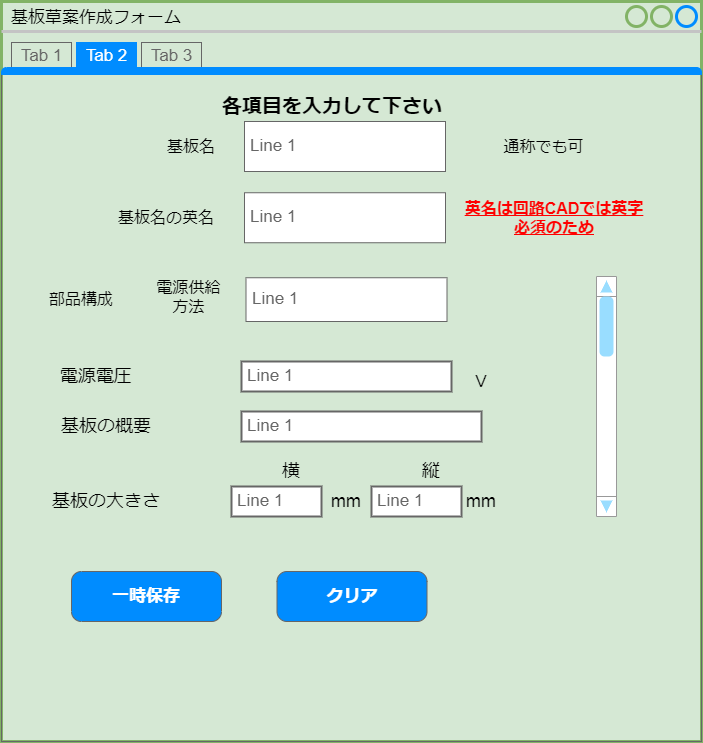Viewport: 703px width, 743px height.
Task: Click the 一時保存 button
Action: click(146, 596)
